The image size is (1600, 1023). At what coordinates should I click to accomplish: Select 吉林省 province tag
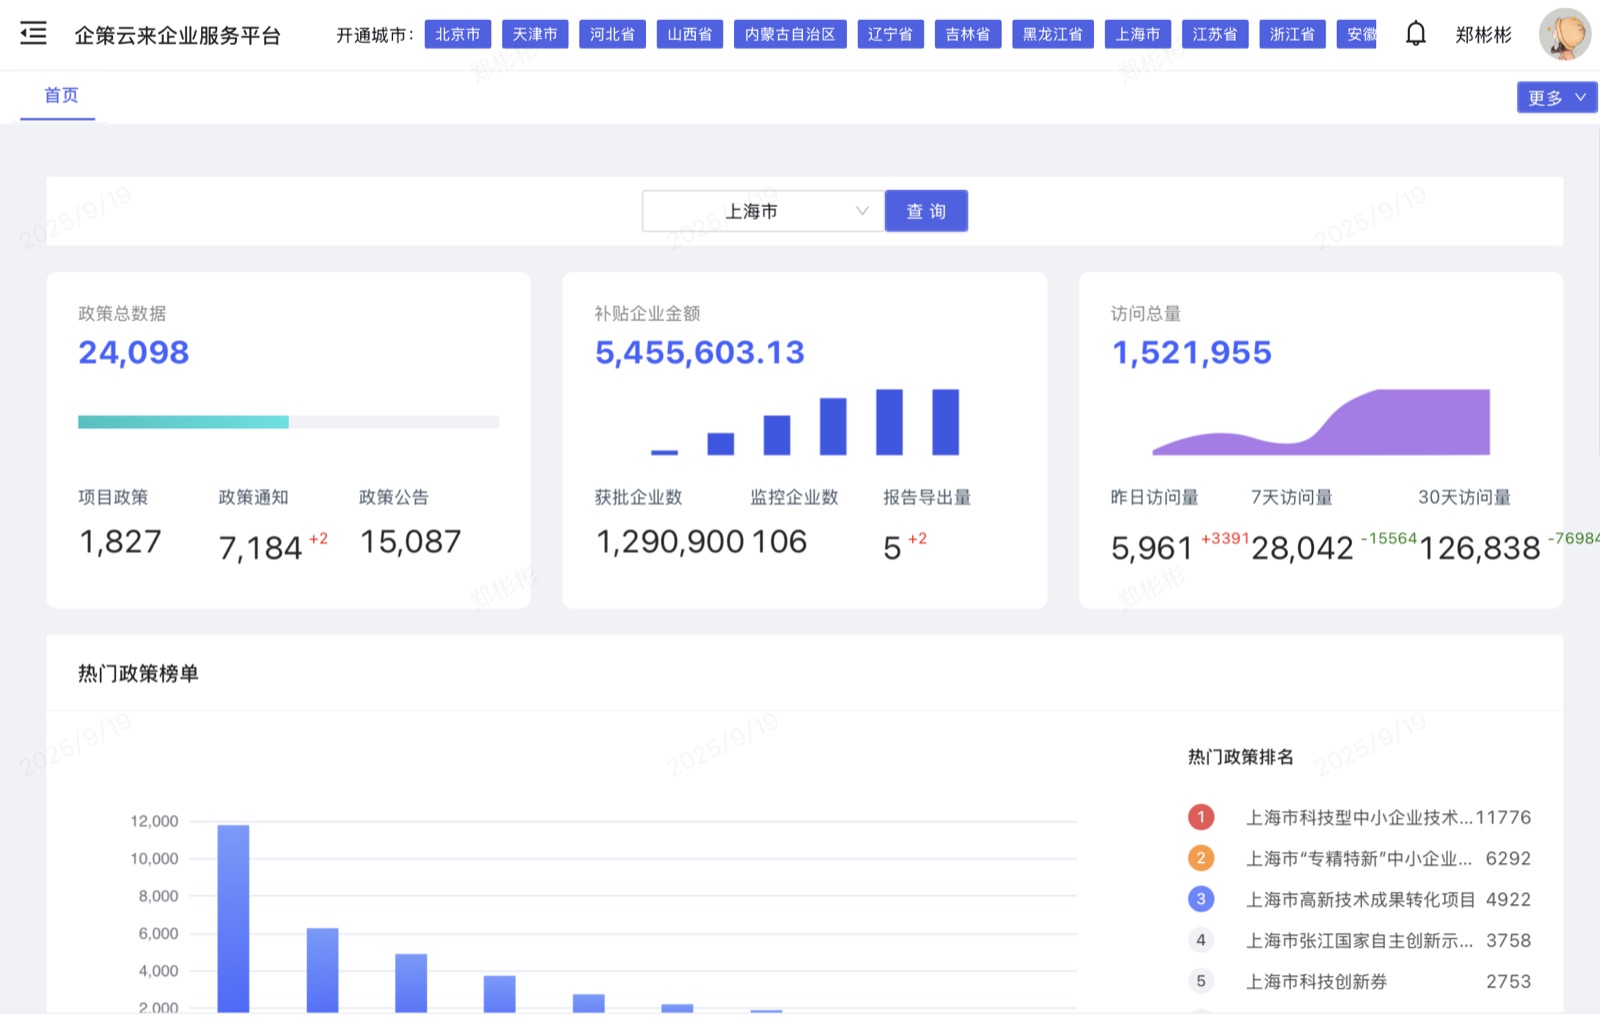pyautogui.click(x=968, y=34)
